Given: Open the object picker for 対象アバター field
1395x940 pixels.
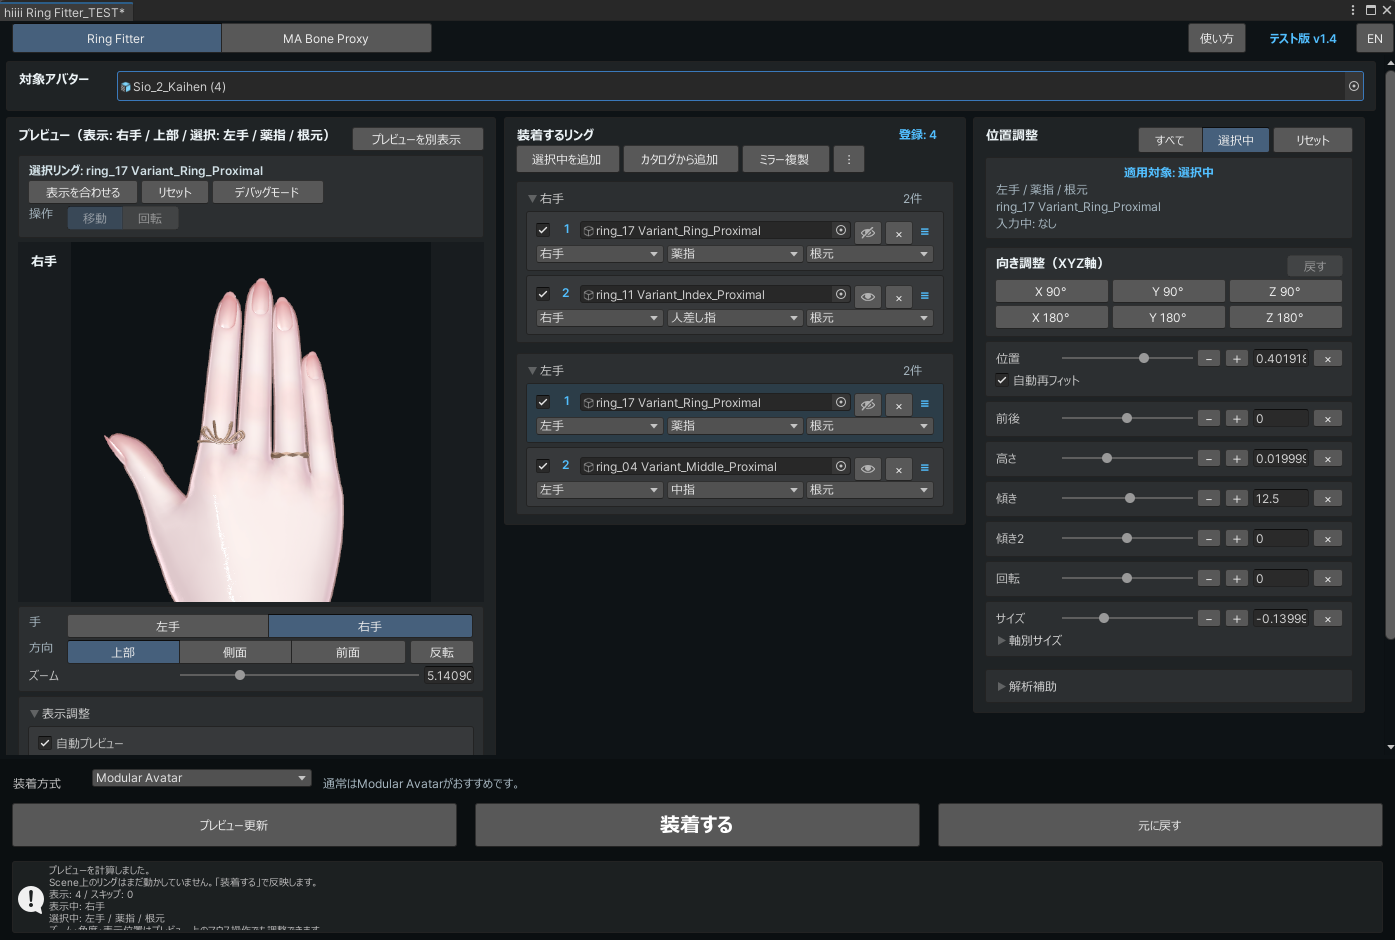Looking at the screenshot, I should click(1354, 86).
